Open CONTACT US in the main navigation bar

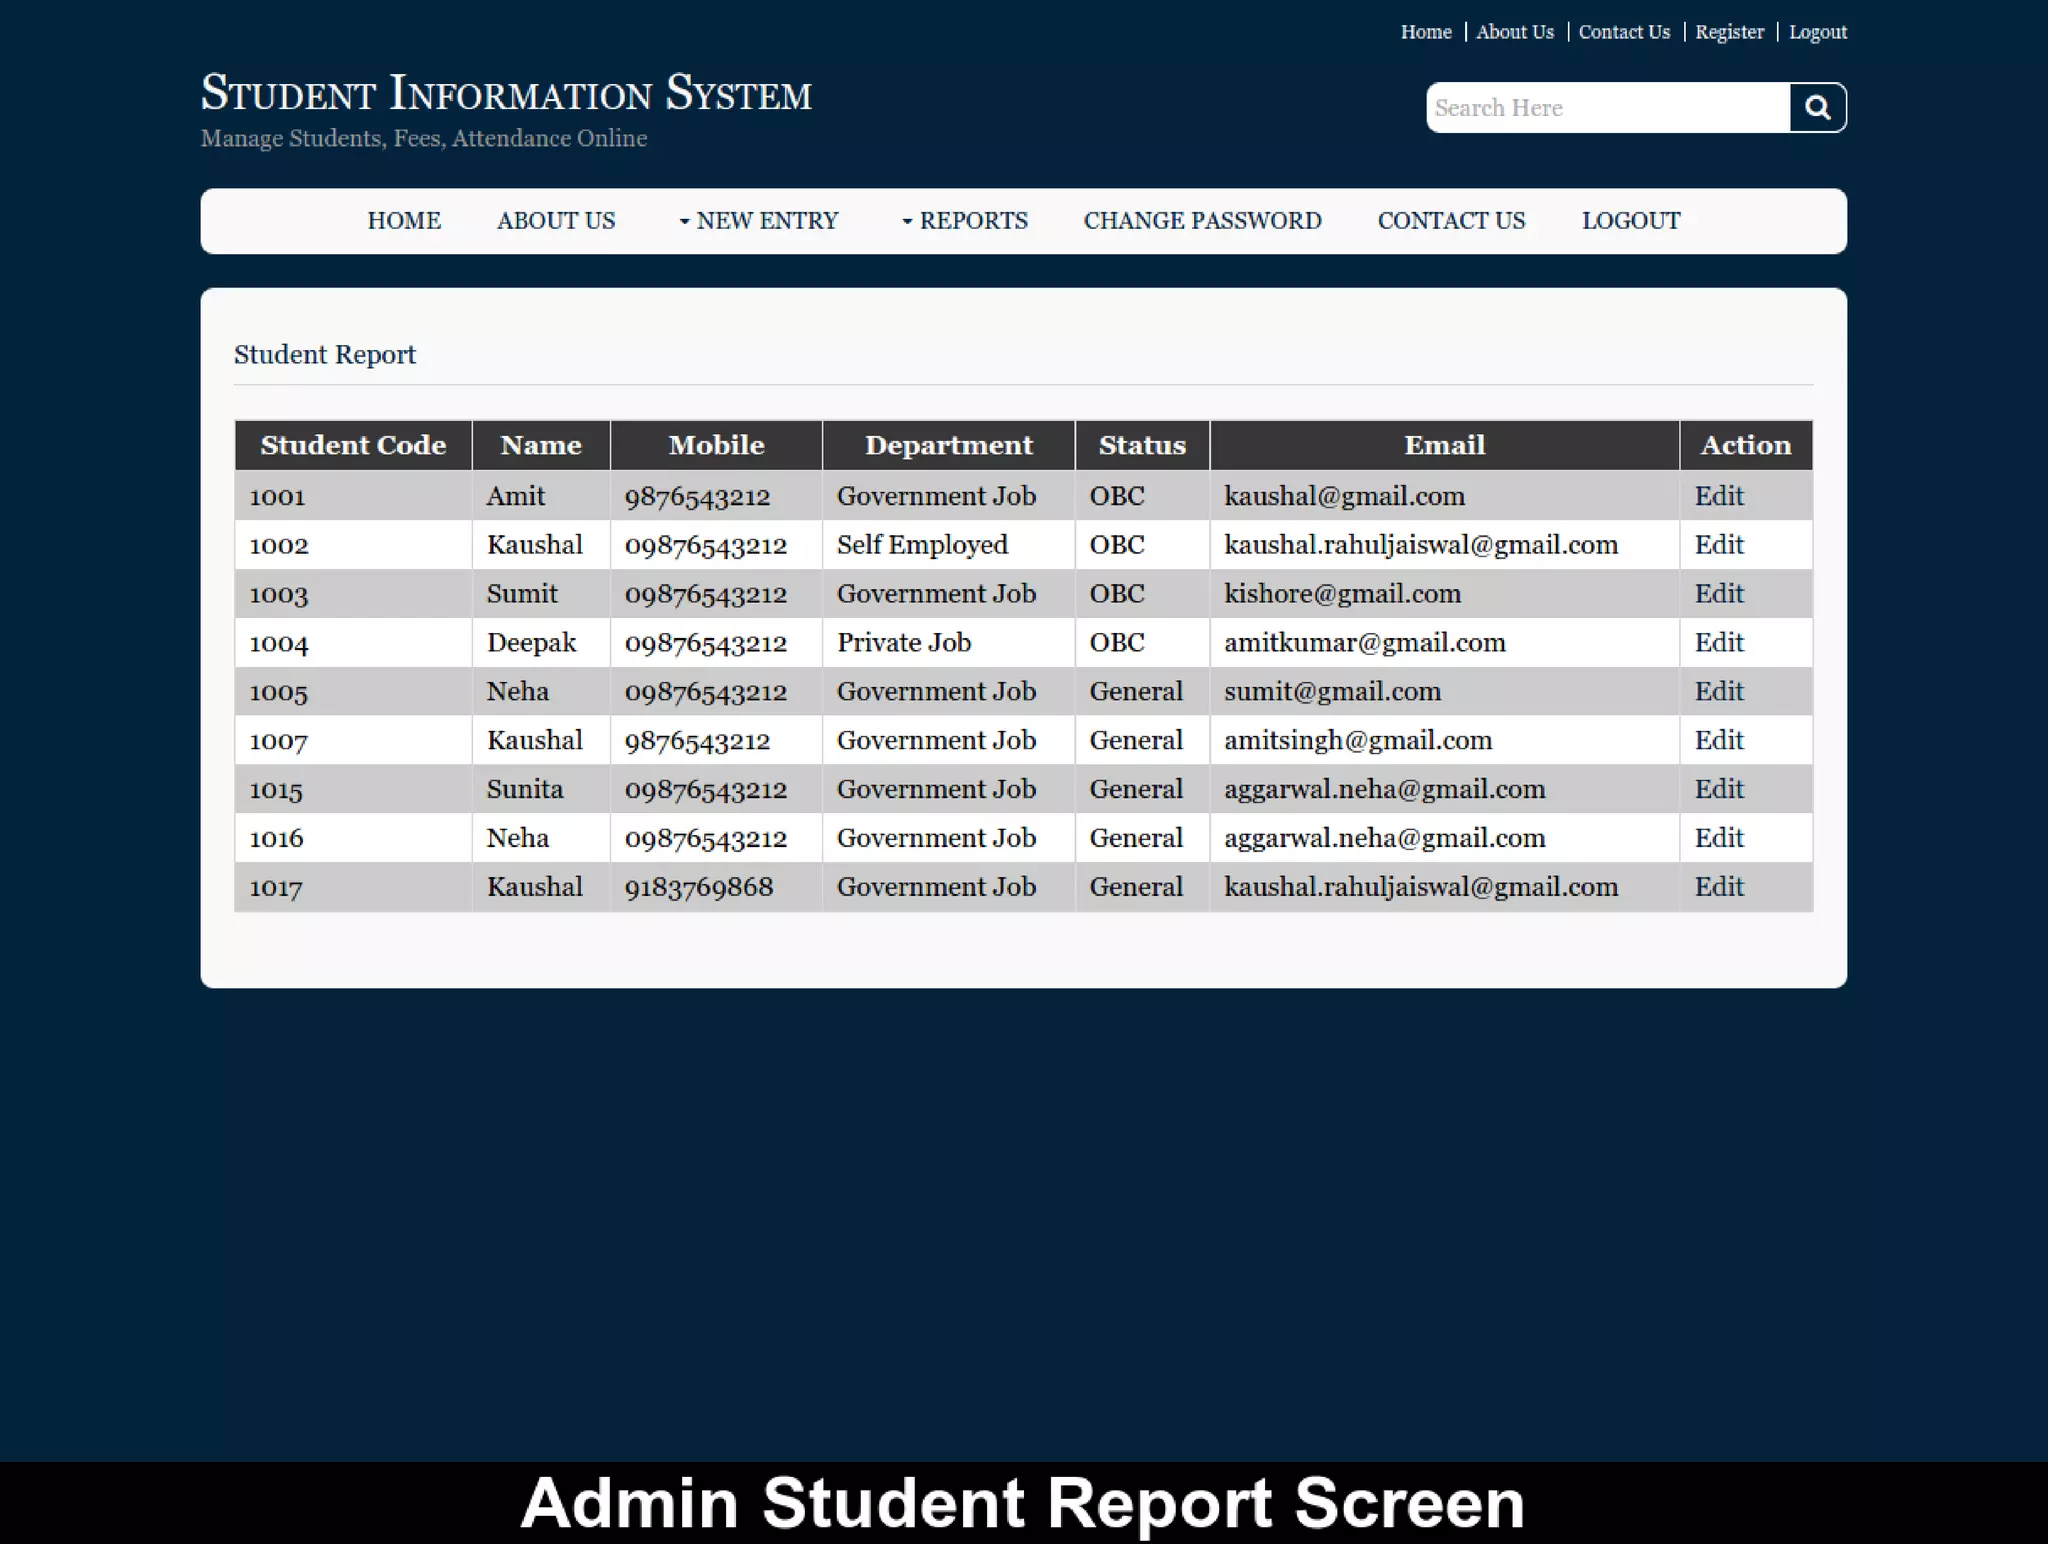[x=1452, y=221]
